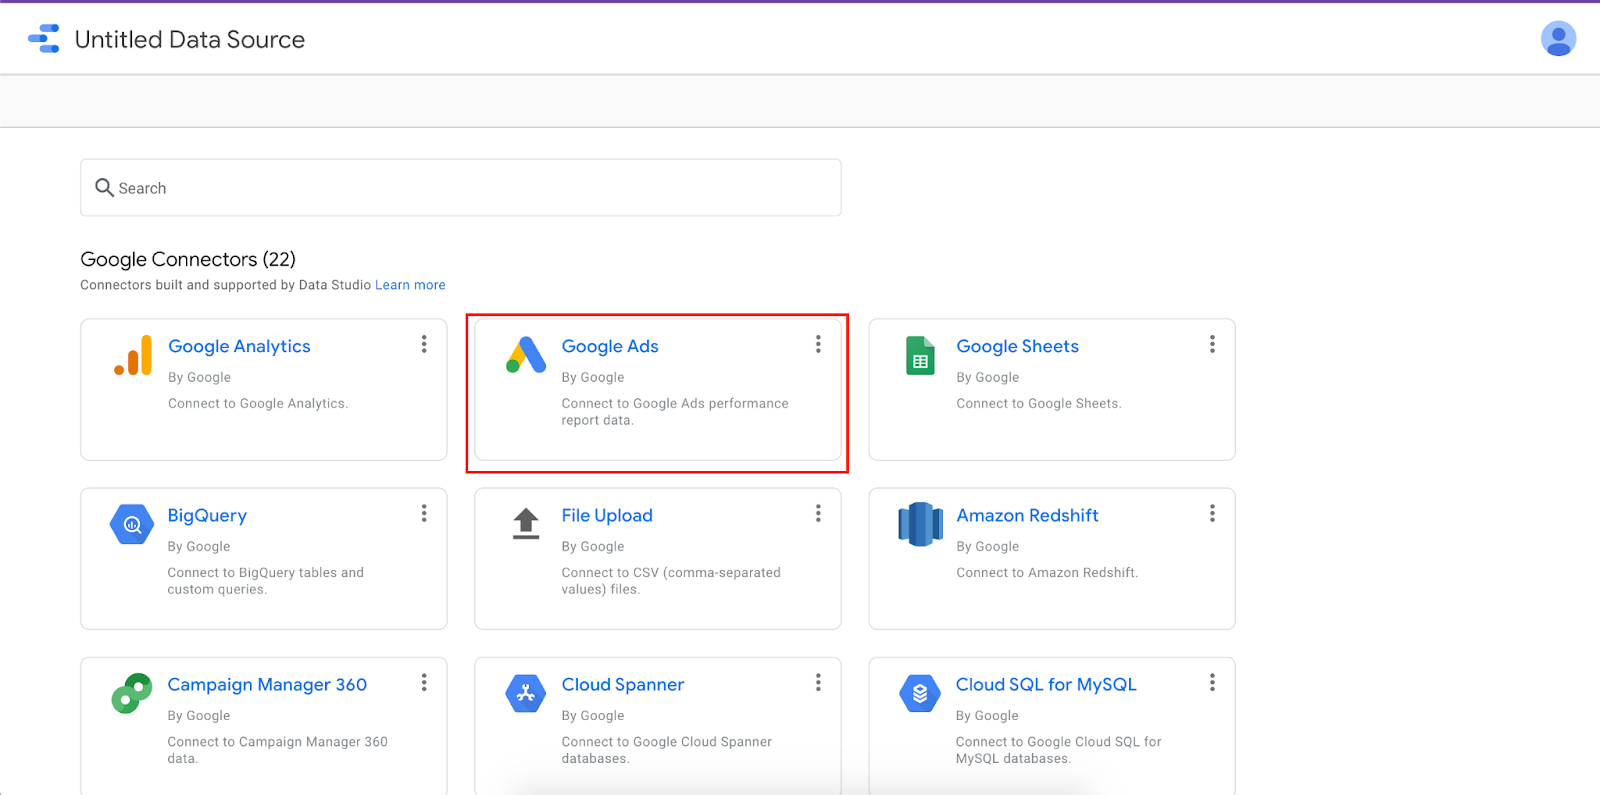Viewport: 1600px width, 795px height.
Task: Select the Google Ads connector title
Action: point(610,346)
